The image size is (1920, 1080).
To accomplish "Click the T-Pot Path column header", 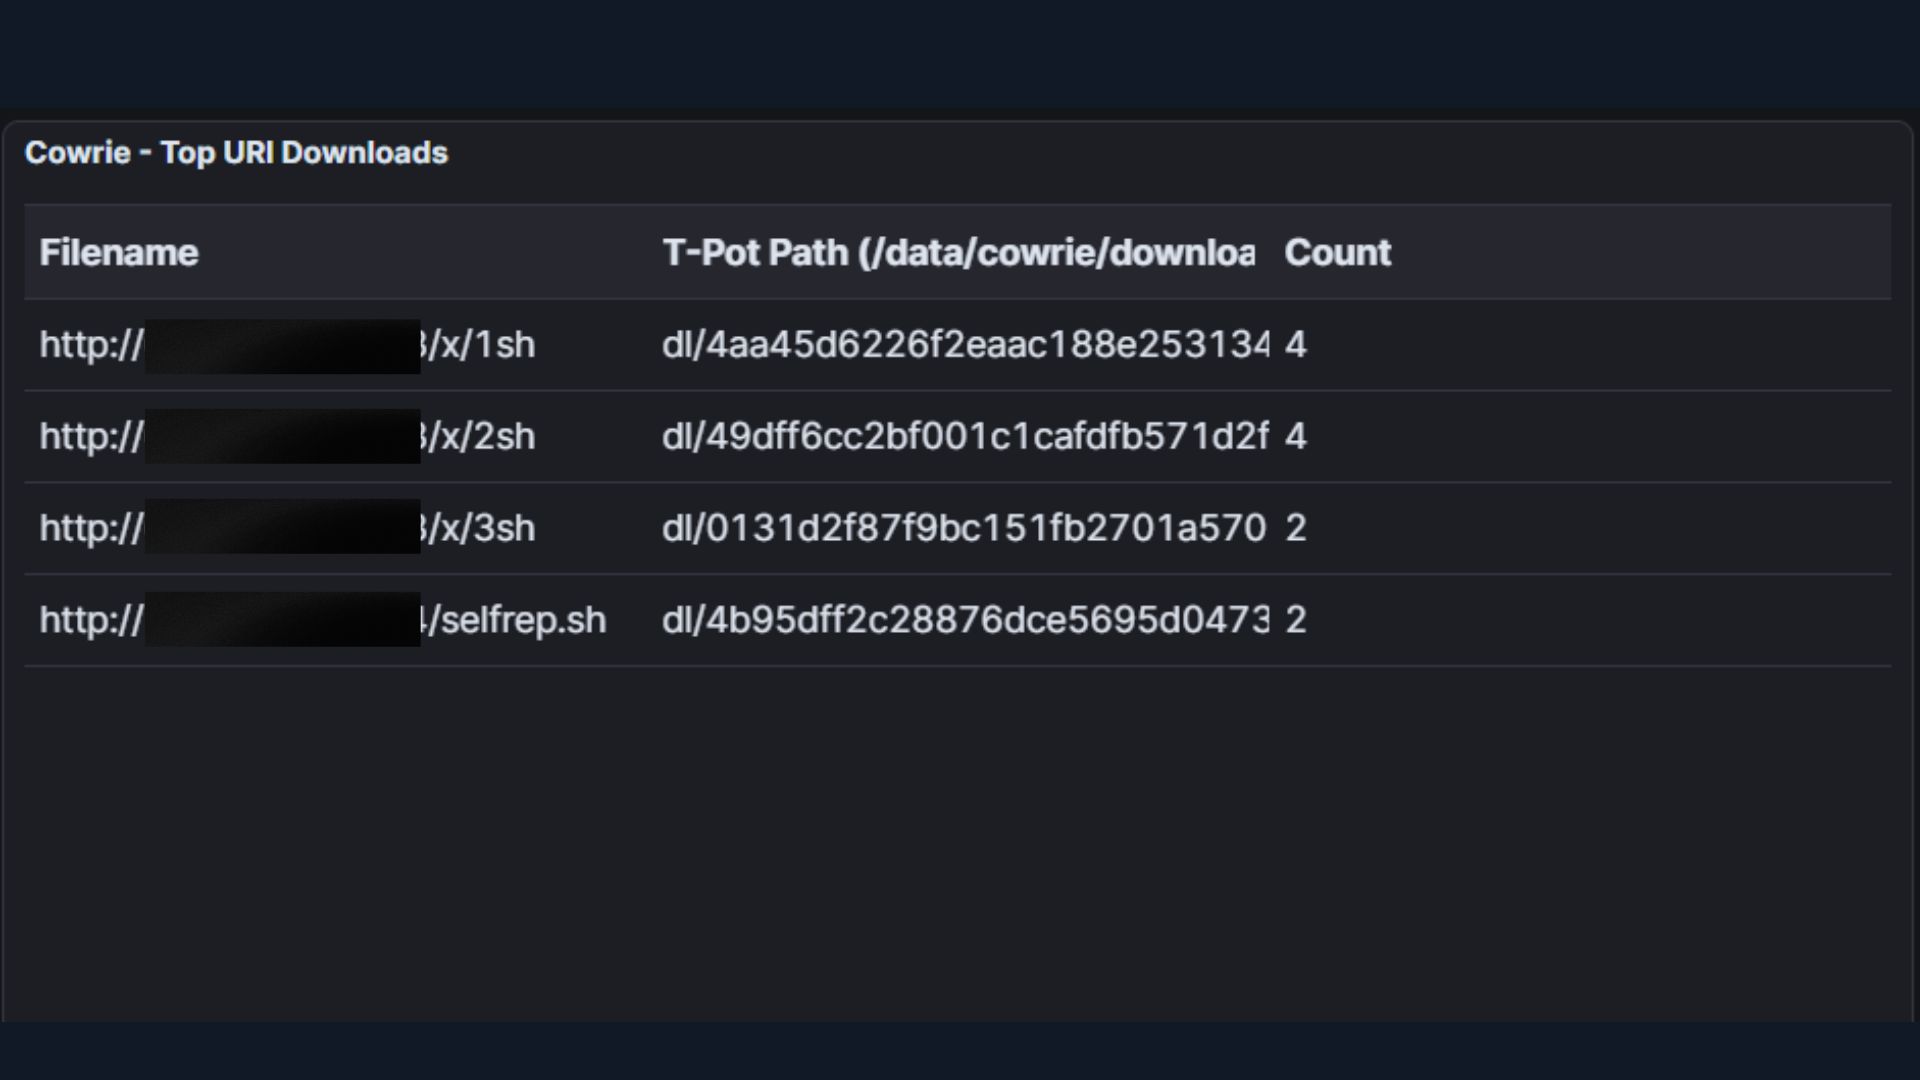I will [957, 253].
